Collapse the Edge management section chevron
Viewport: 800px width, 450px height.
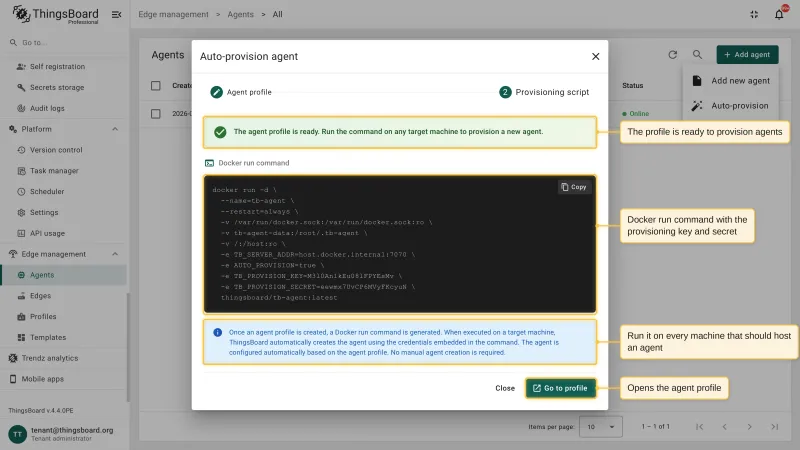115,254
